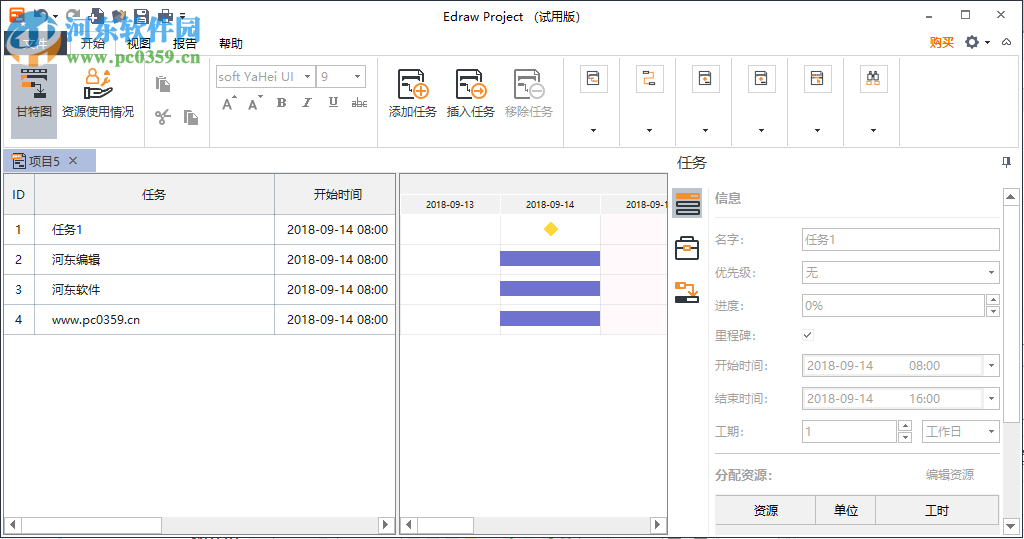The height and width of the screenshot is (539, 1024).
Task: Switch to the 视图 ribbon tab
Action: (138, 43)
